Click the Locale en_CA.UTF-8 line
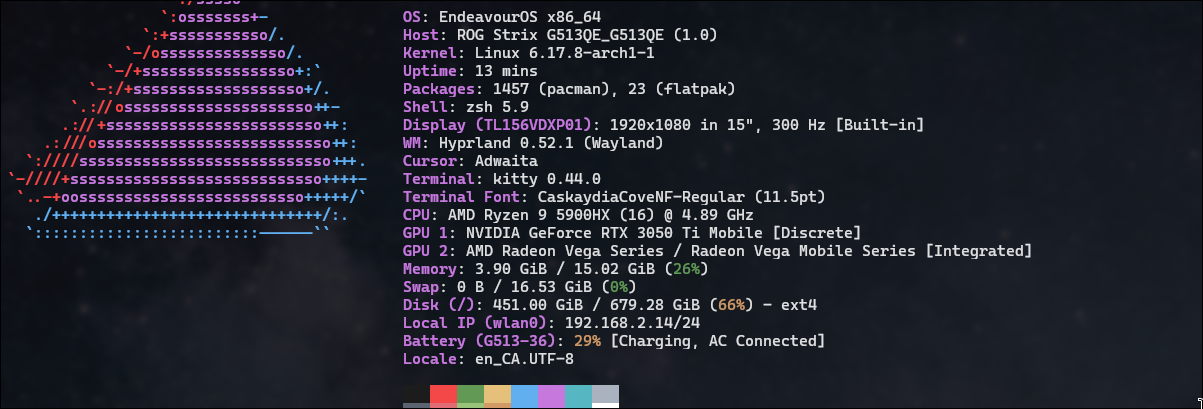1203x409 pixels. (x=488, y=359)
